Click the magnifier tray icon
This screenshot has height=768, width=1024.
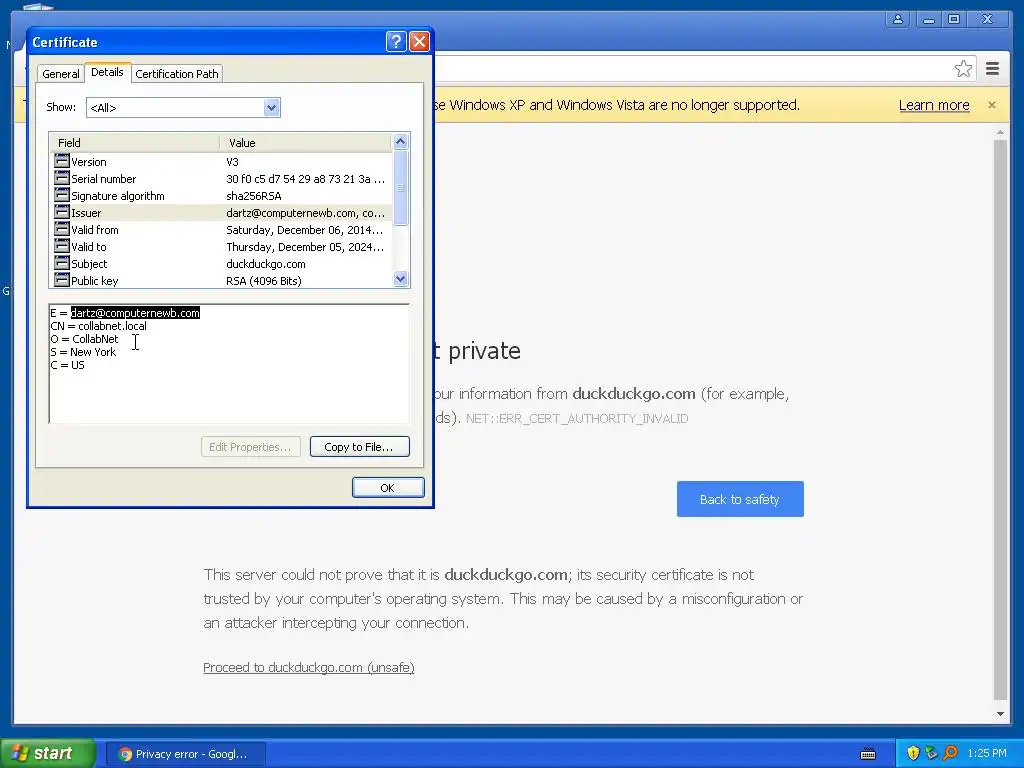951,753
